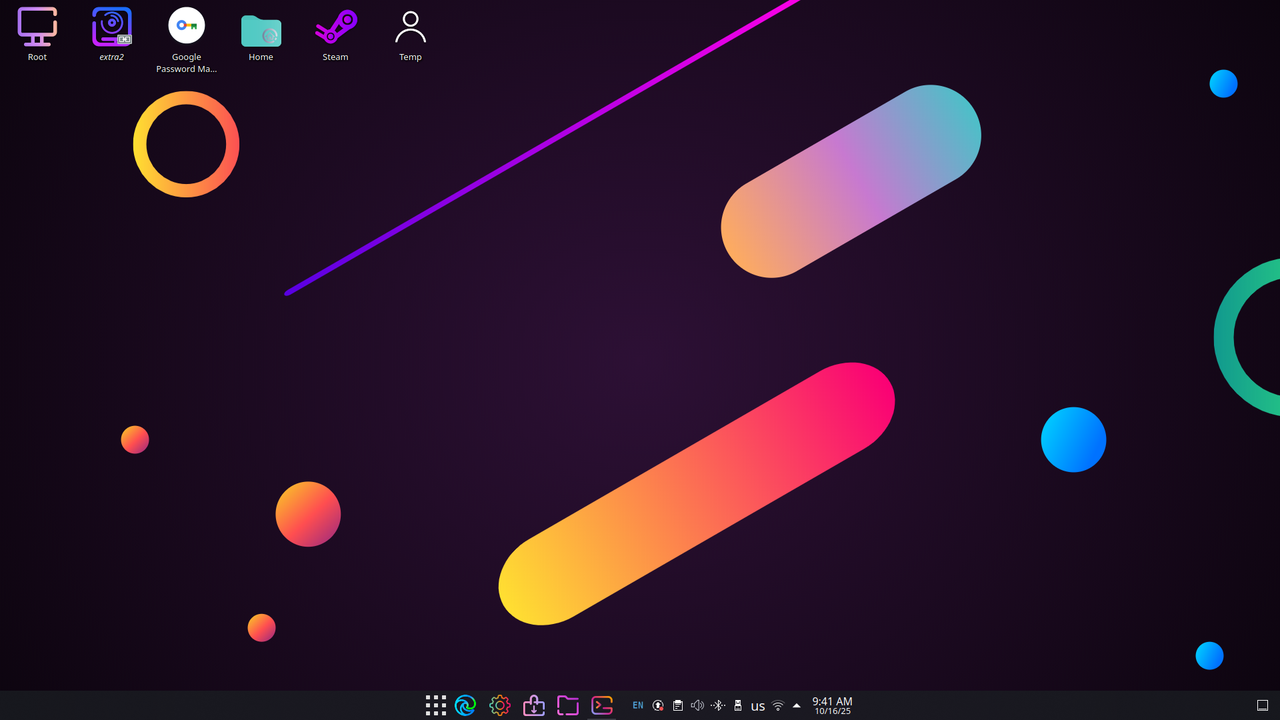Image resolution: width=1280 pixels, height=720 pixels.
Task: Open the clipboard tray icon
Action: (678, 705)
